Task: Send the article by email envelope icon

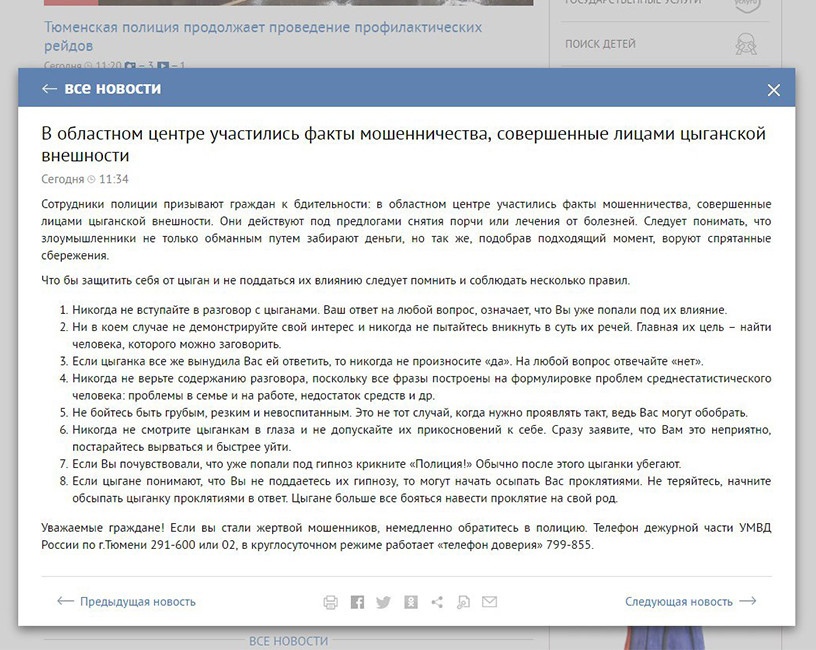Action: click(489, 601)
